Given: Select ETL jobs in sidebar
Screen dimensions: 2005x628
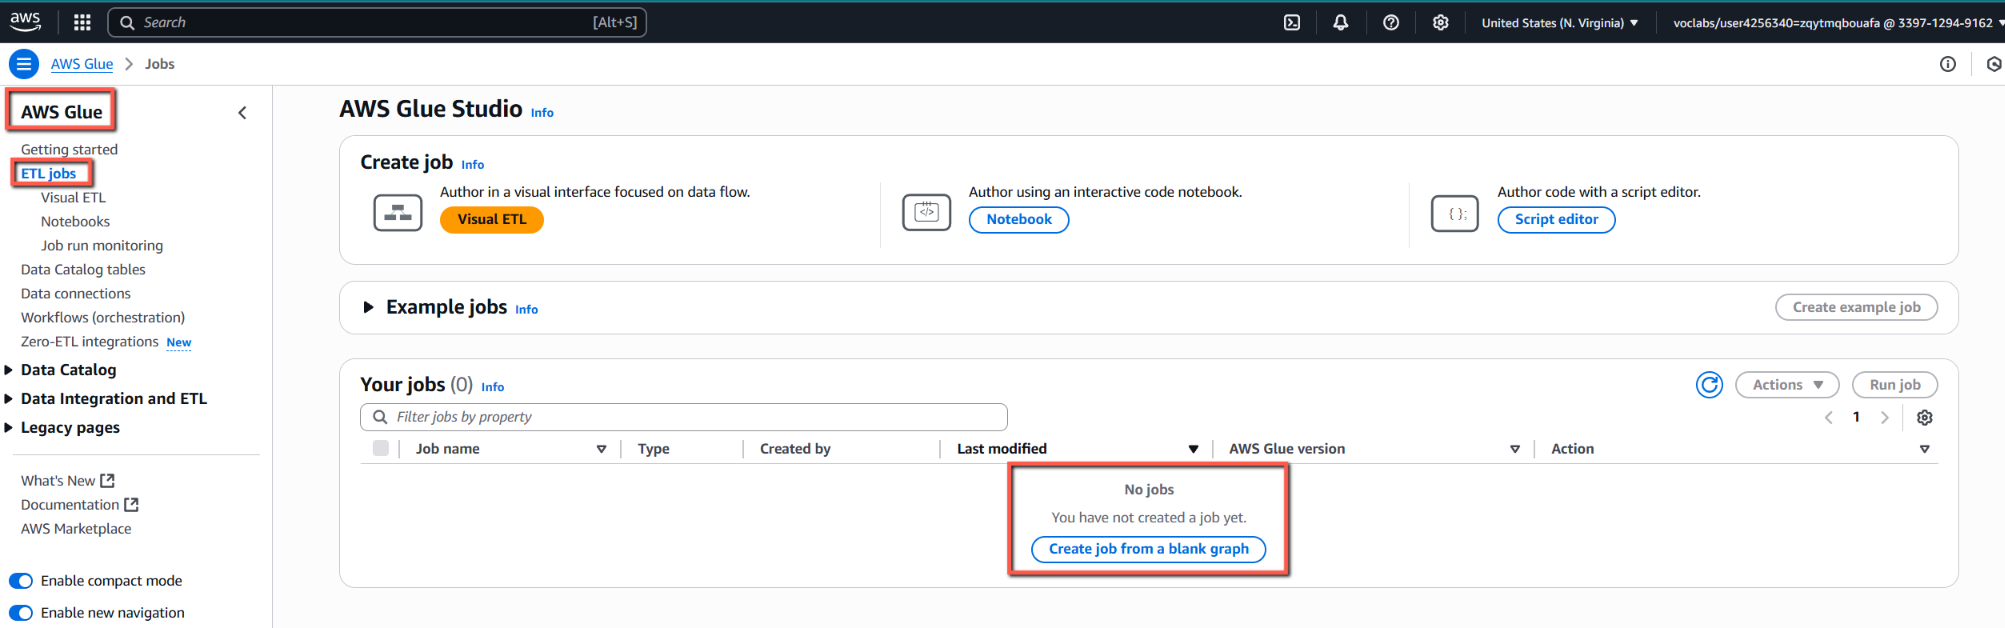Looking at the screenshot, I should tap(49, 173).
